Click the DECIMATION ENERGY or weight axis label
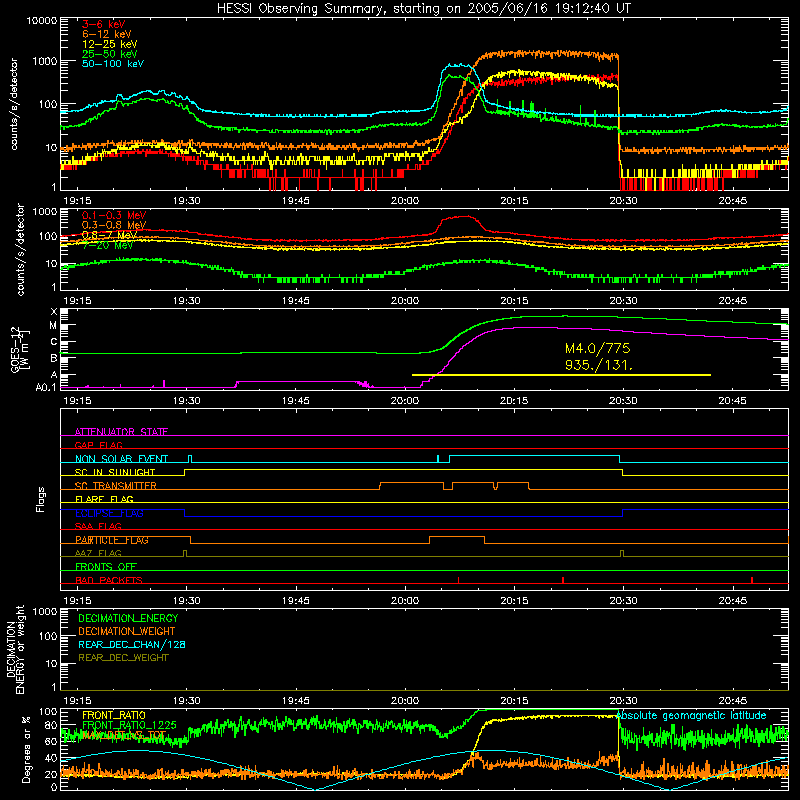Image resolution: width=800 pixels, height=800 pixels. [x=15, y=649]
